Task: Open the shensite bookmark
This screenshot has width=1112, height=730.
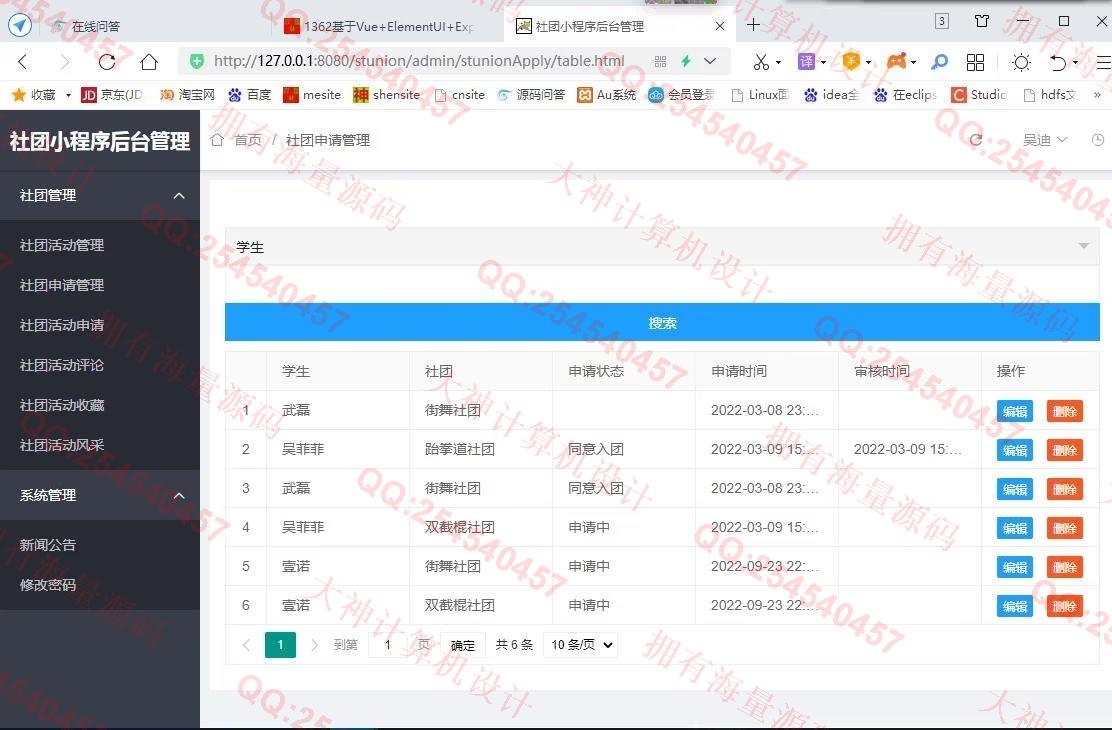Action: (x=387, y=94)
